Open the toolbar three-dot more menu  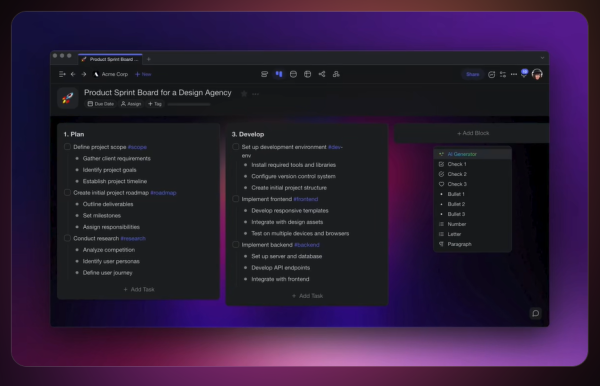point(514,74)
